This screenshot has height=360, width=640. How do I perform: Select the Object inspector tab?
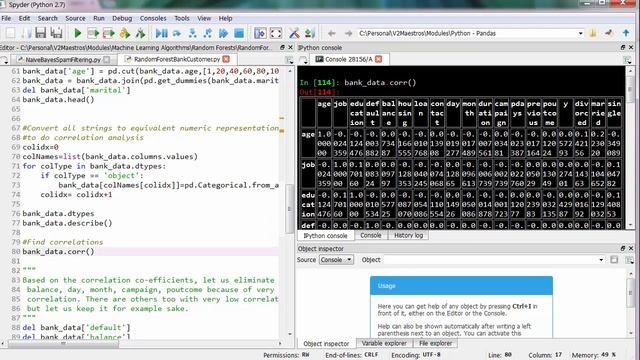tap(326, 344)
